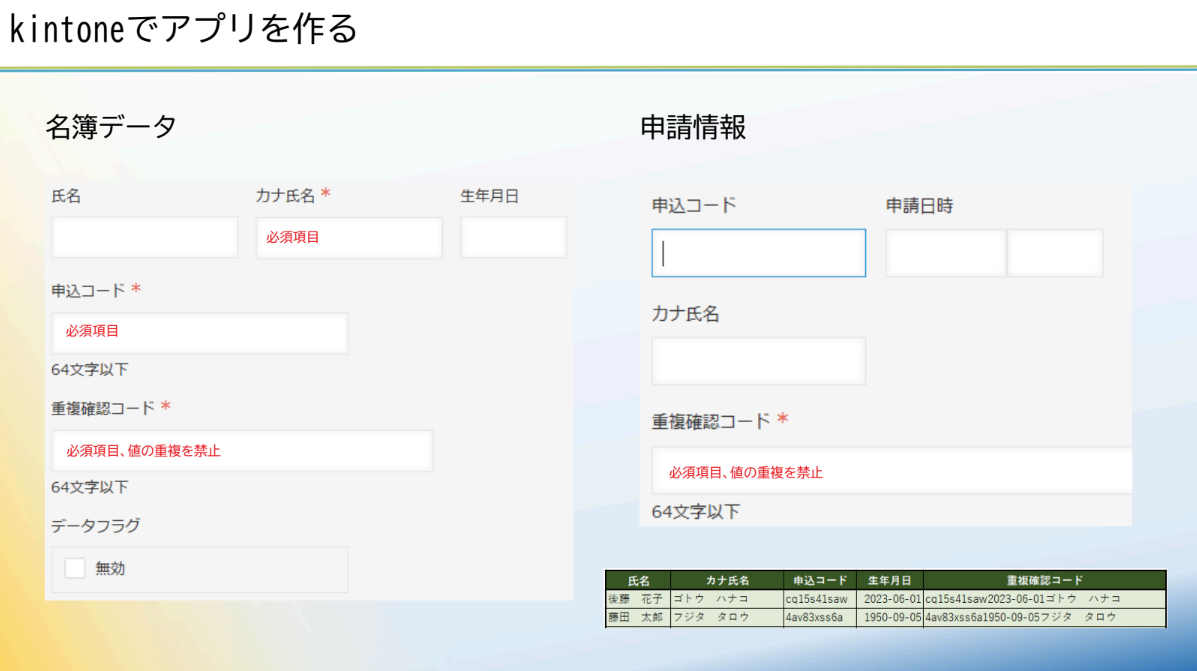Click table cell cq15s41saw in 申込コード column
The height and width of the screenshot is (671, 1197).
820,599
